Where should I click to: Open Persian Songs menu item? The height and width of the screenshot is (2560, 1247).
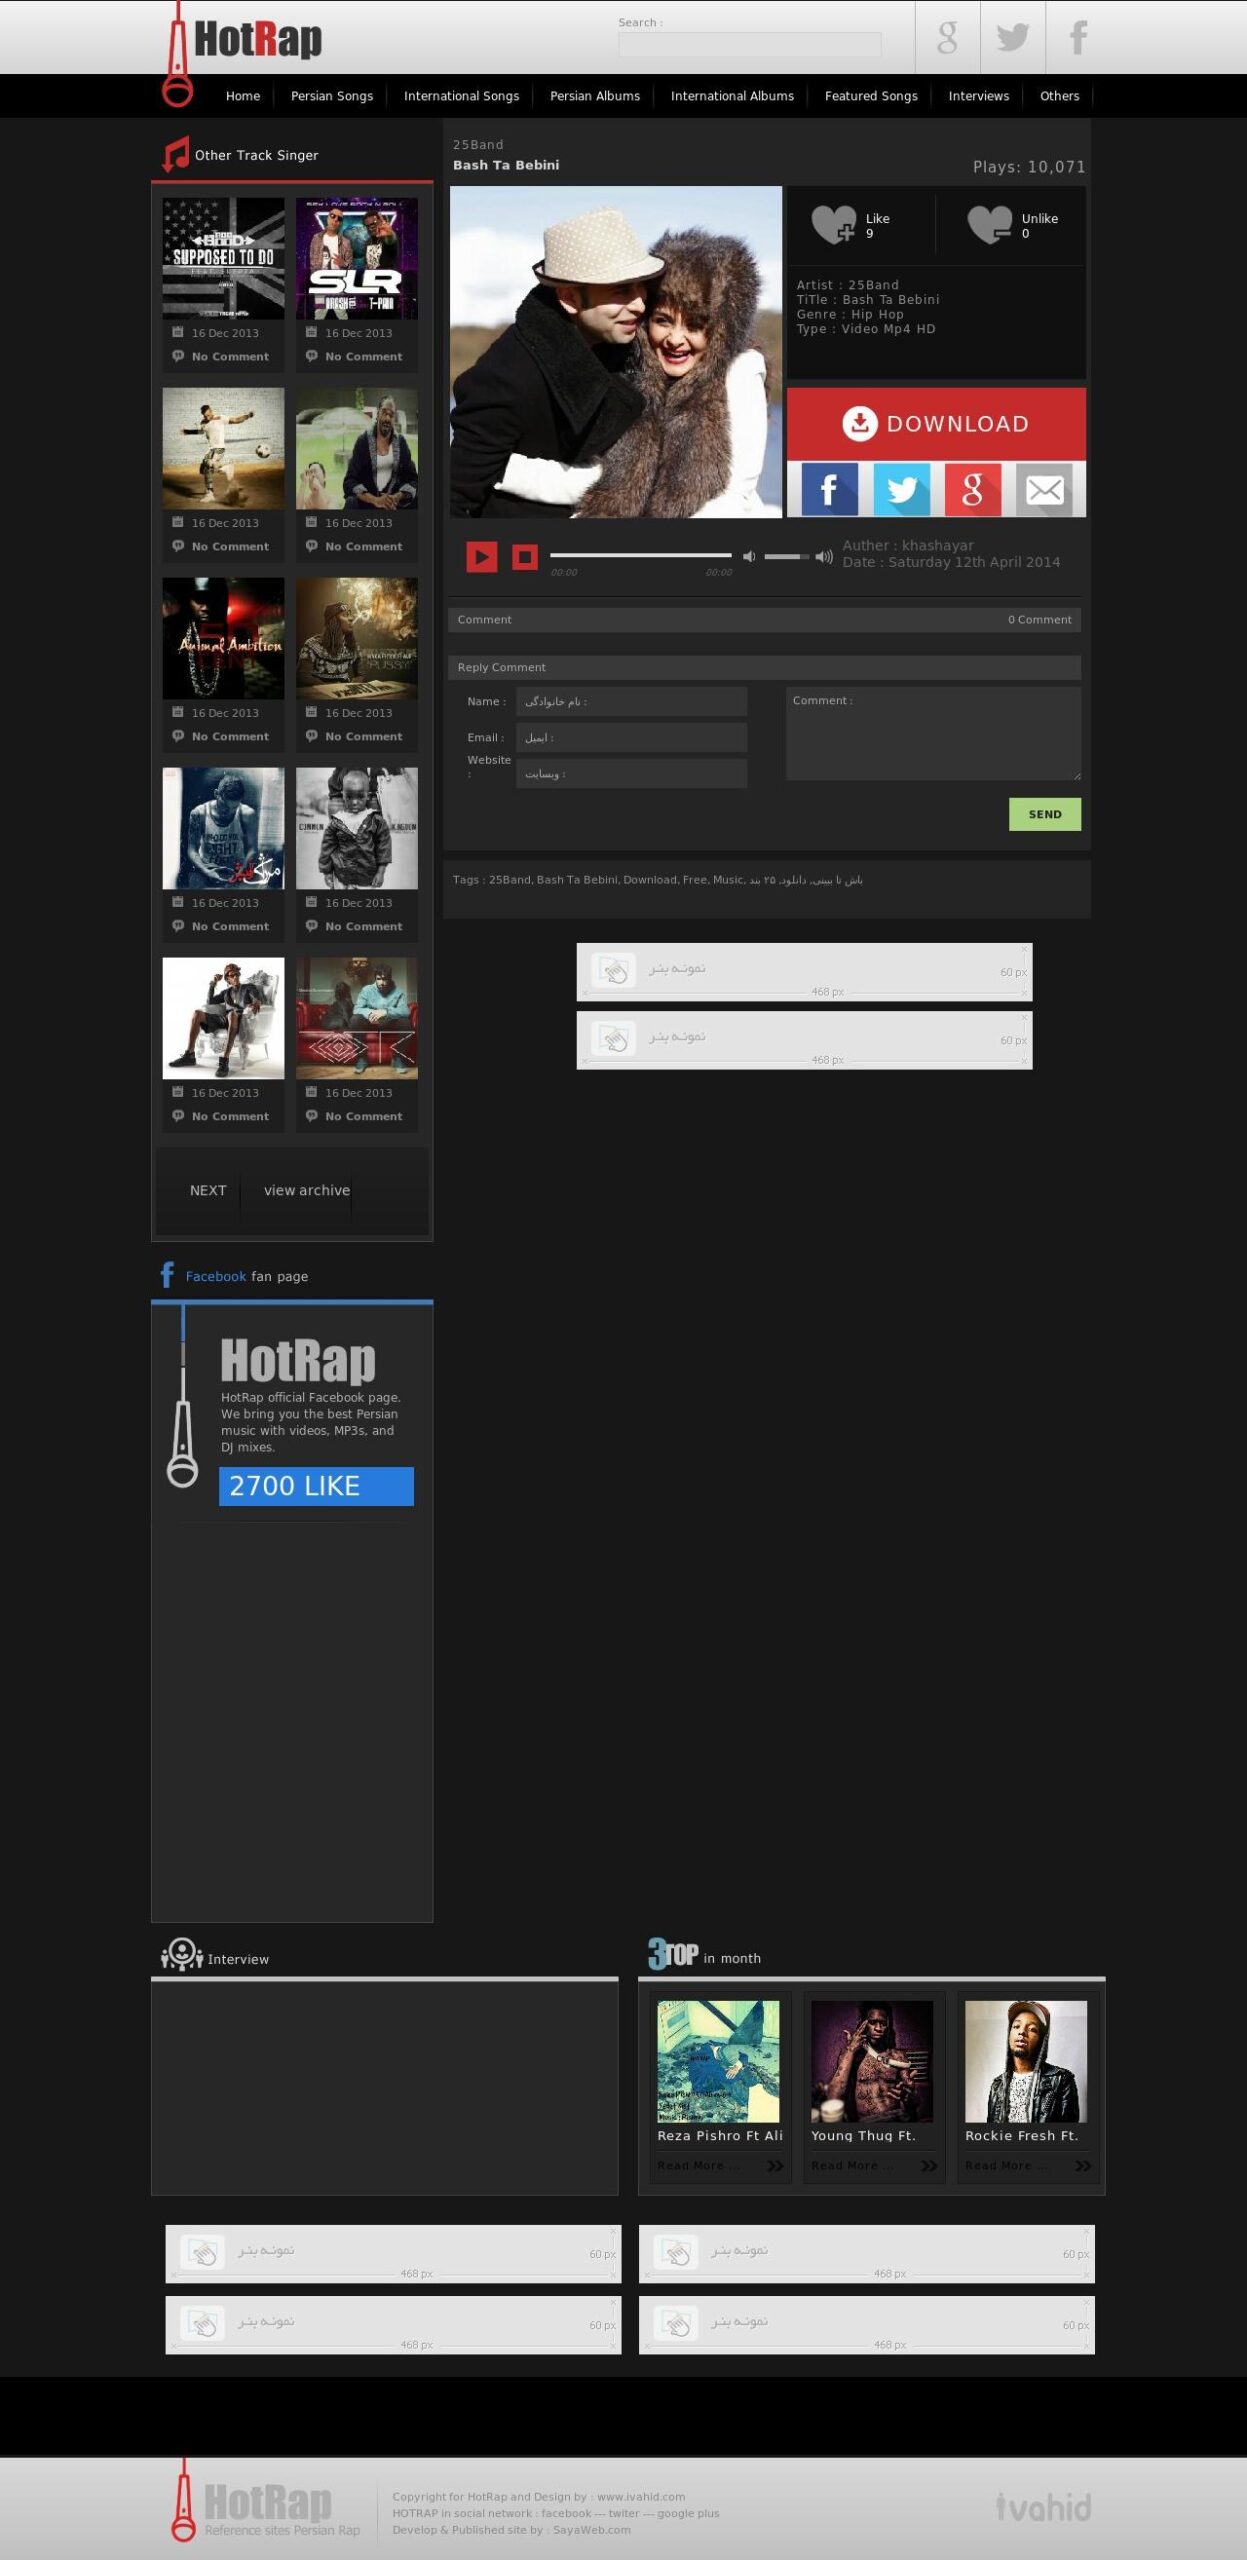click(x=331, y=96)
